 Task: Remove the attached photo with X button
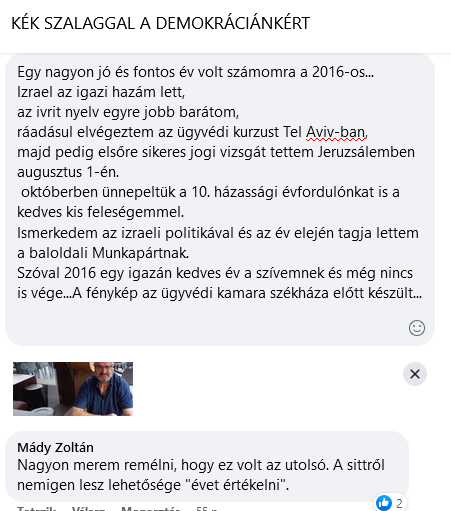[415, 374]
